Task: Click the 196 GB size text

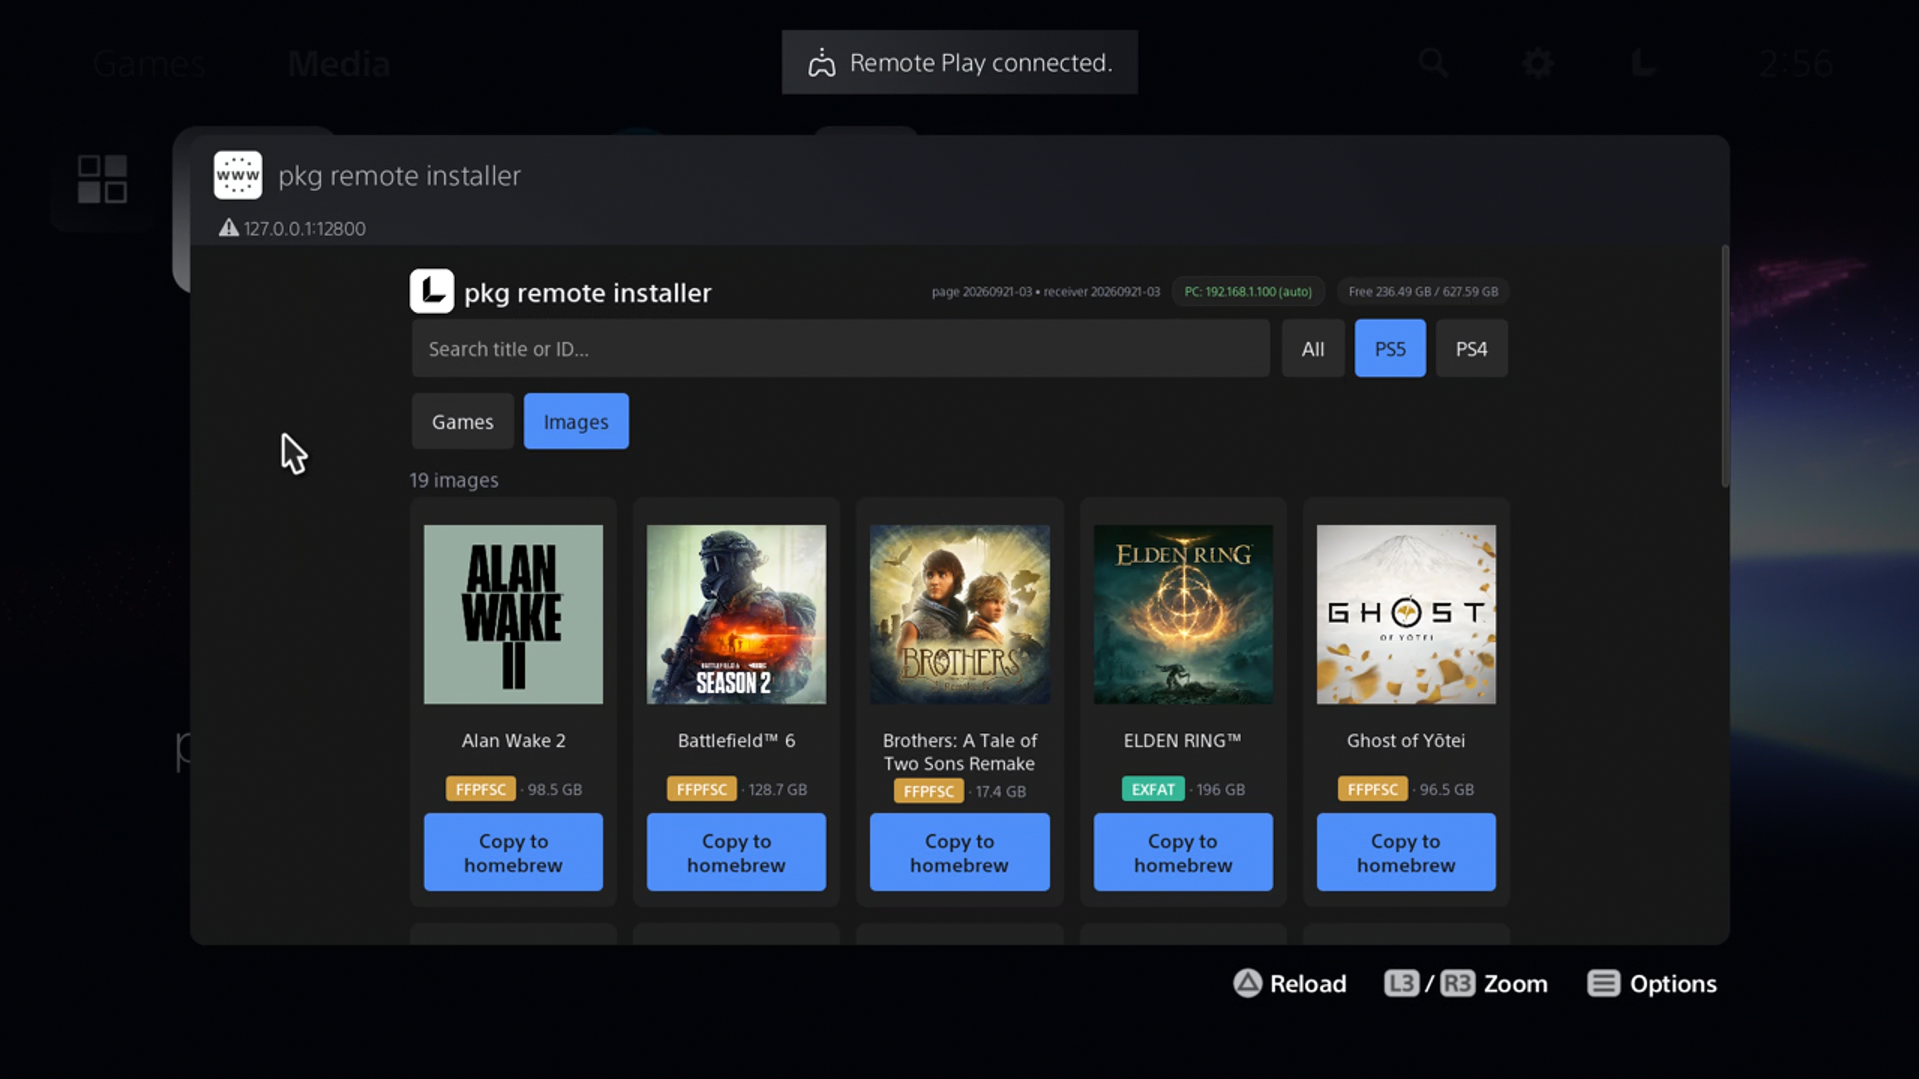Action: coord(1221,790)
